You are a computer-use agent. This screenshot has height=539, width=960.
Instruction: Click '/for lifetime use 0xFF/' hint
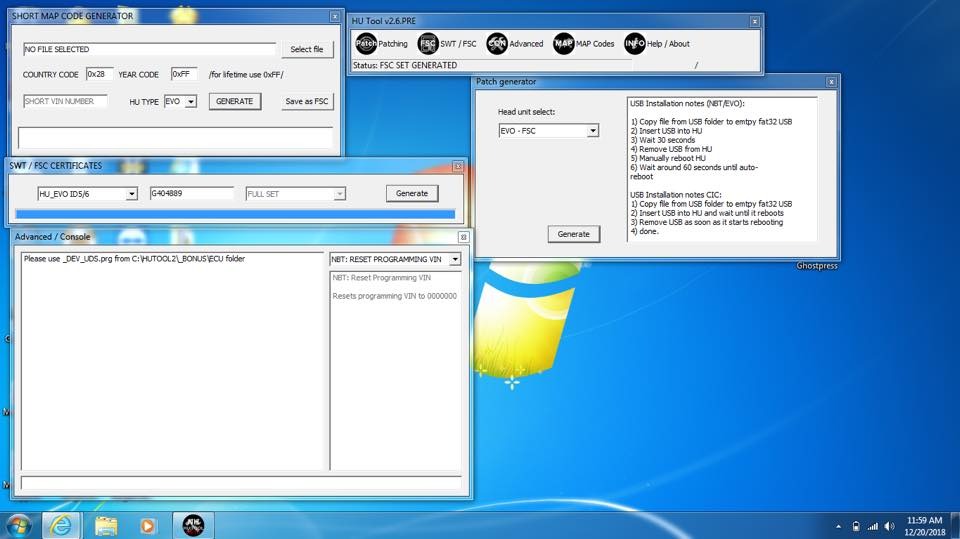click(x=246, y=75)
